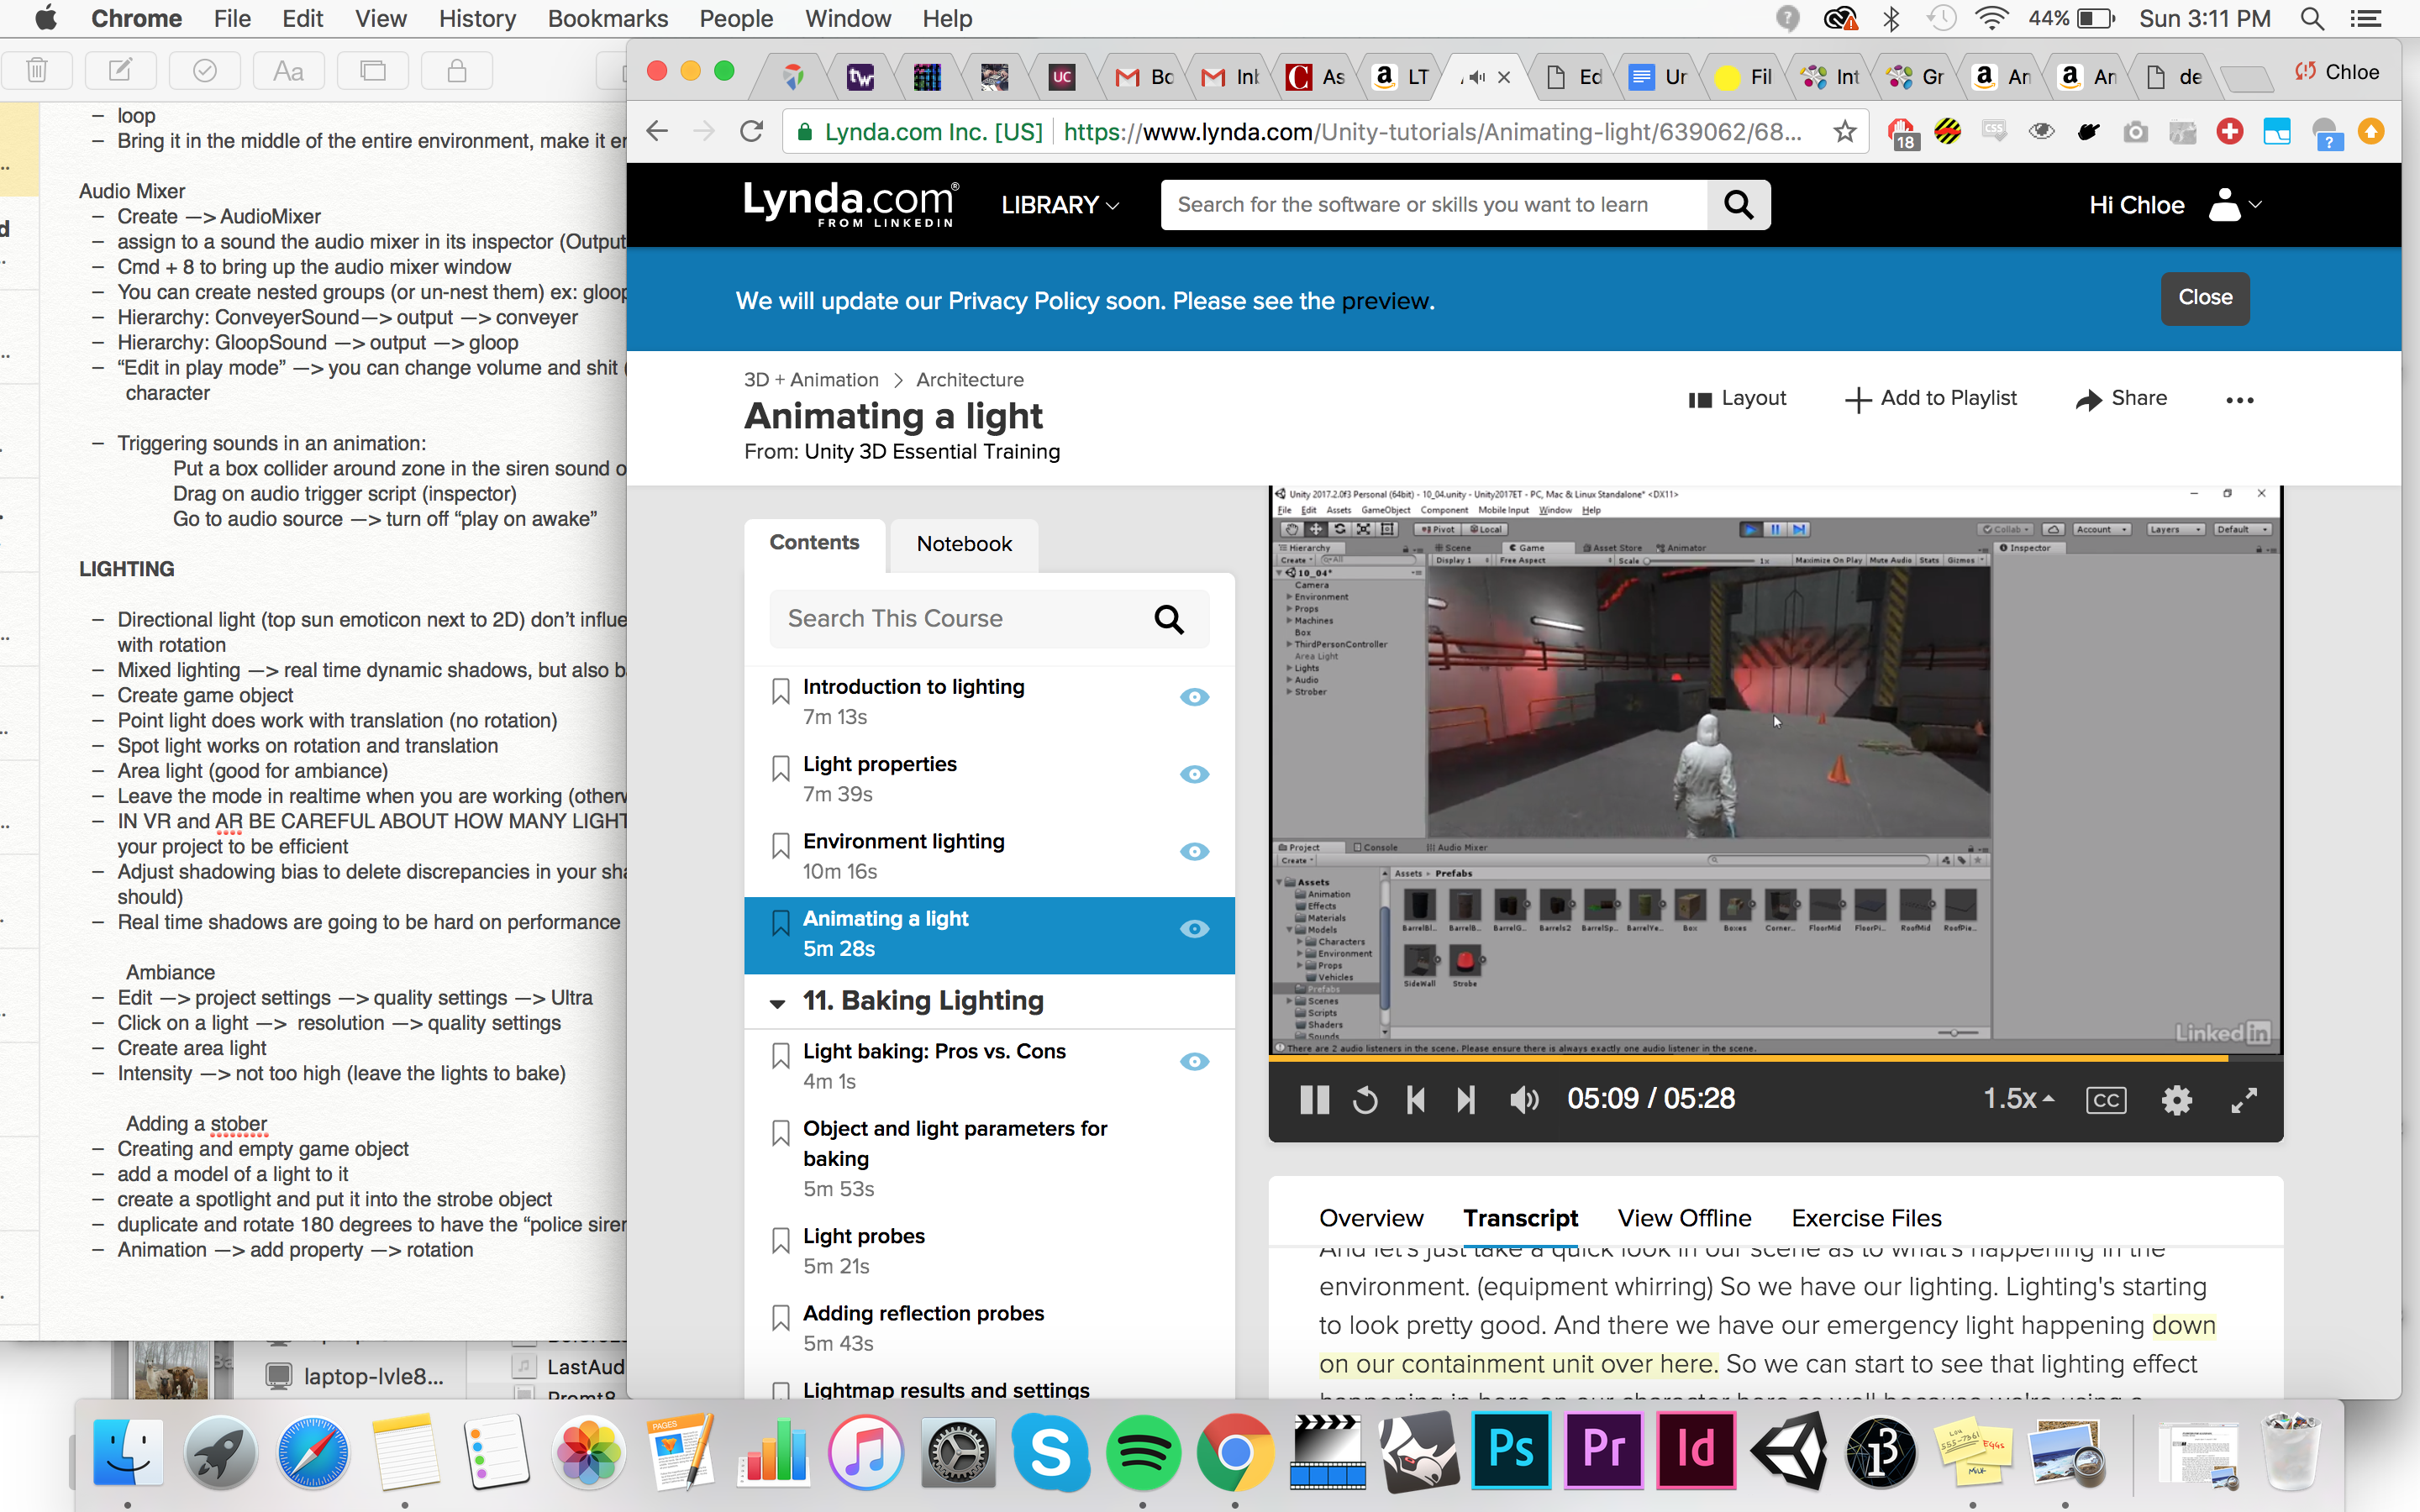The image size is (2420, 1512).
Task: Open the three-dots more options menu
Action: (2239, 400)
